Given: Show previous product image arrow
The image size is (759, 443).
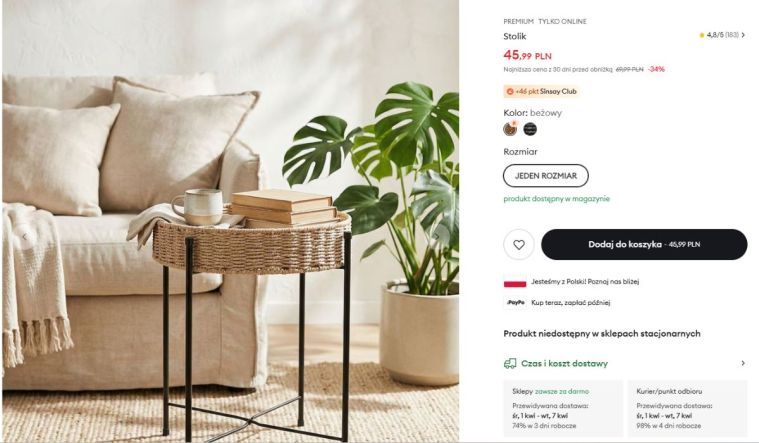Looking at the screenshot, I should [x=25, y=237].
